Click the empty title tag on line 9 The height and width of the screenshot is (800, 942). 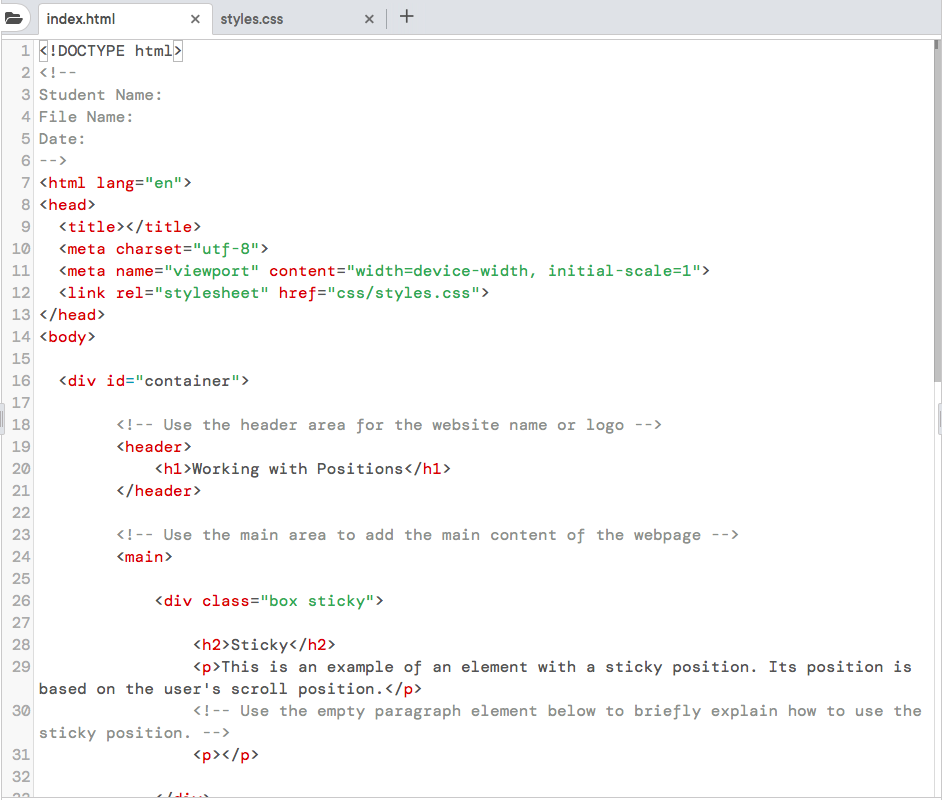coord(130,227)
